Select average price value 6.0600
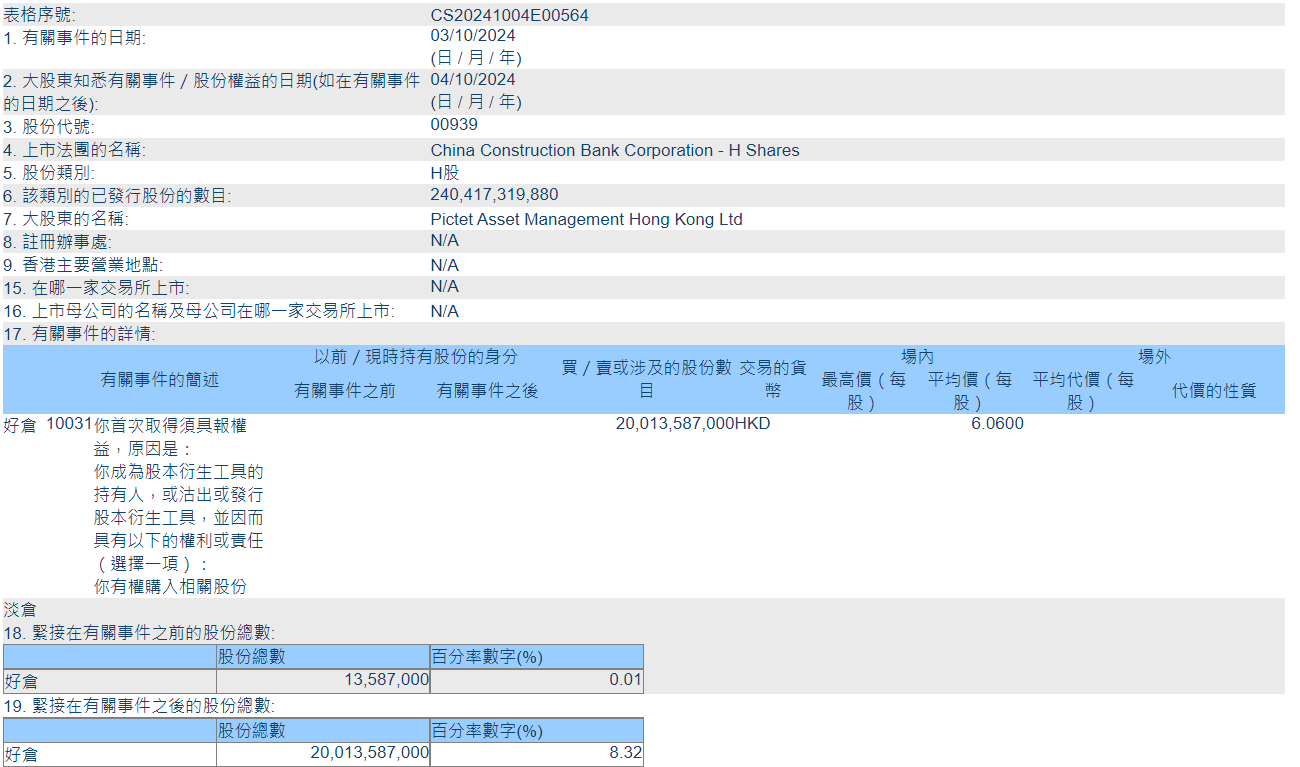The height and width of the screenshot is (767, 1300). pyautogui.click(x=998, y=424)
